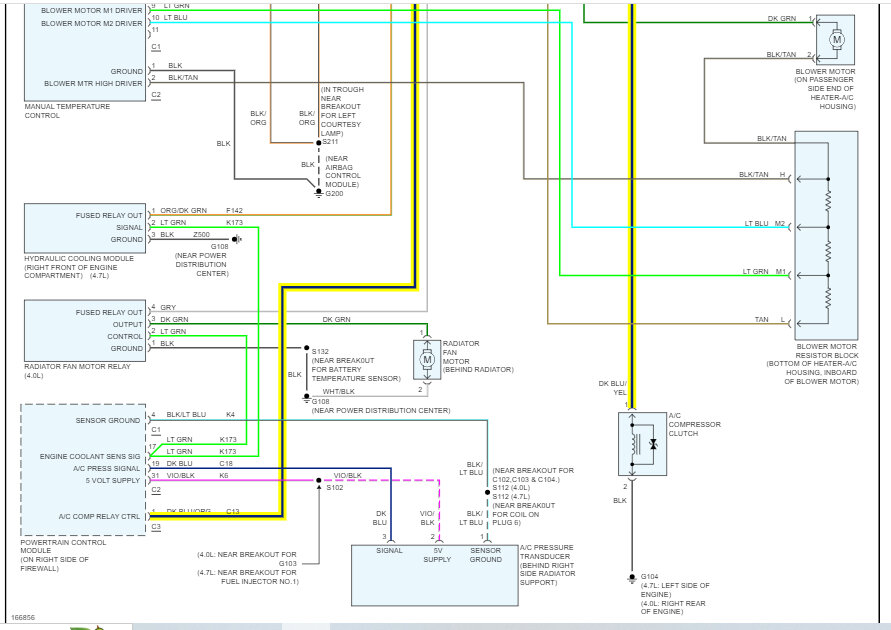The image size is (891, 630).
Task: Click the top resistor in the resistor block
Action: coord(828,200)
